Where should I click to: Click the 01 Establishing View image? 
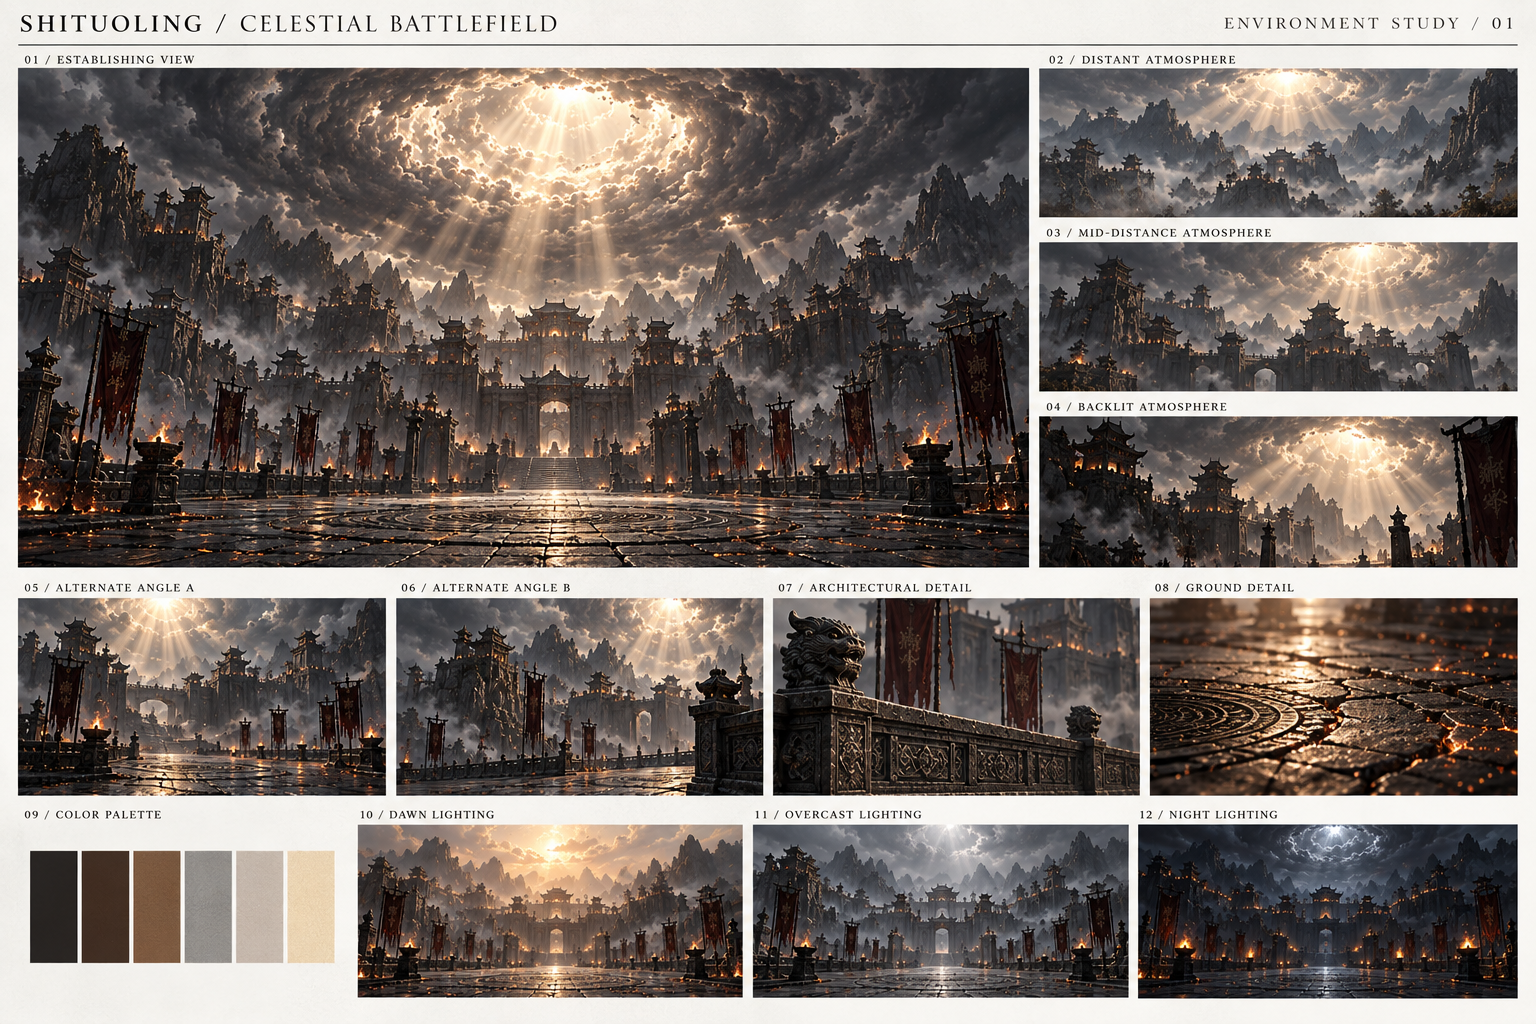[x=523, y=317]
